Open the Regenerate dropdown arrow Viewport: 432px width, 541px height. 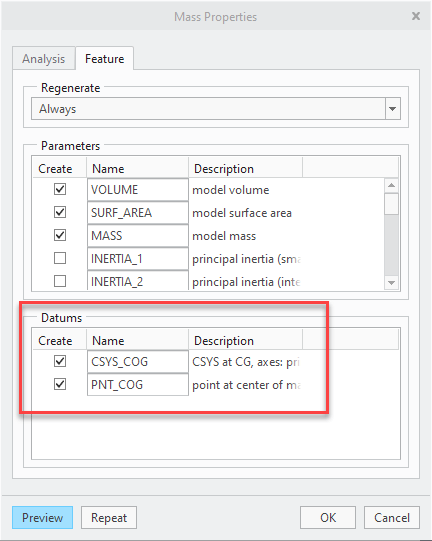point(392,109)
